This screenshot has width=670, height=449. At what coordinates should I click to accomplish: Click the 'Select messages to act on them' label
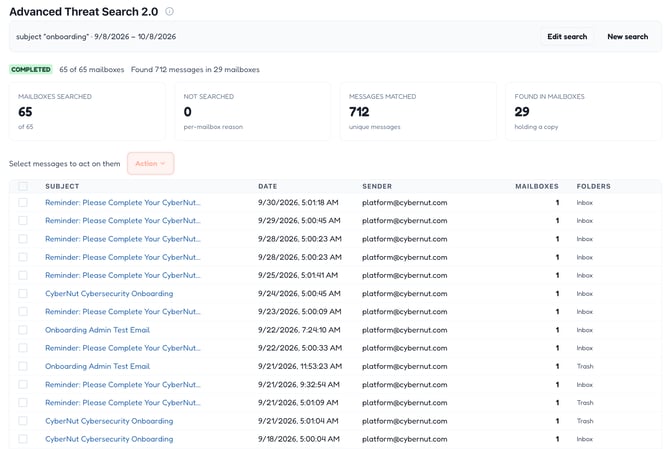tap(65, 164)
